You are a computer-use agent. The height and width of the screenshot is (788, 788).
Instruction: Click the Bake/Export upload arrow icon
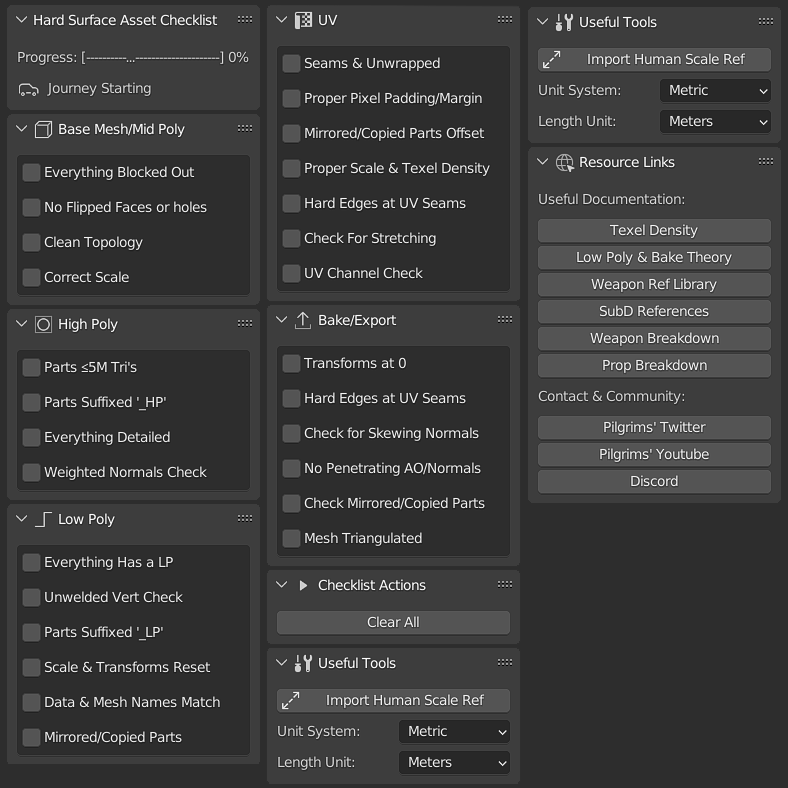click(x=303, y=320)
